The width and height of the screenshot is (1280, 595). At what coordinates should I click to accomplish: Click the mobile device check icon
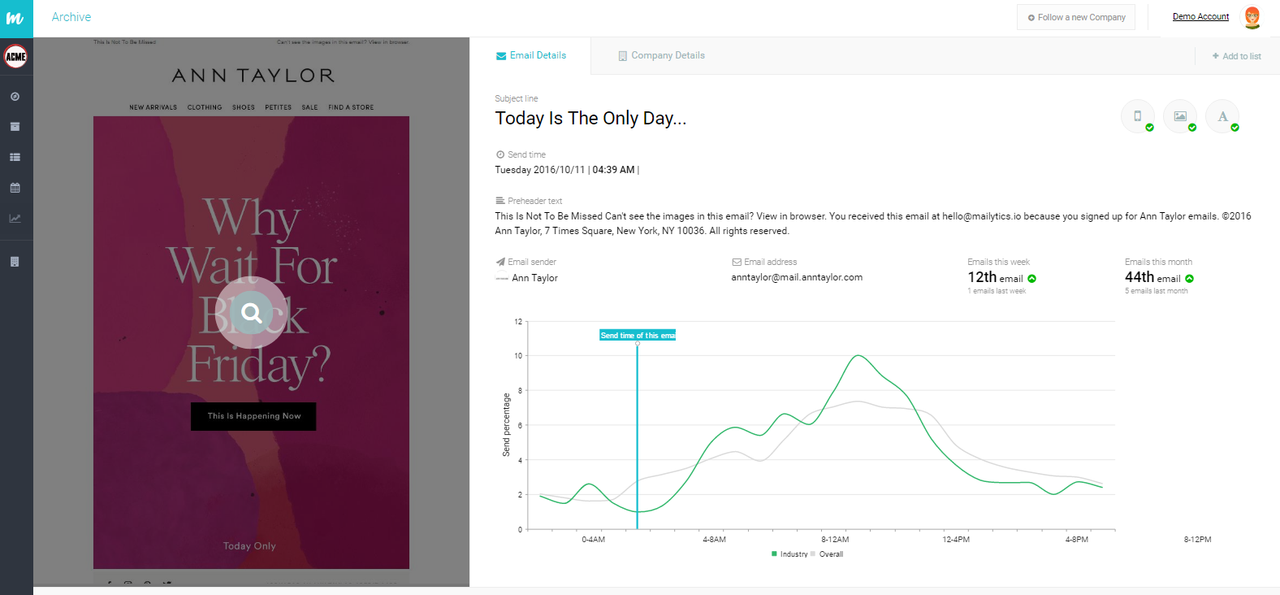(x=1138, y=117)
